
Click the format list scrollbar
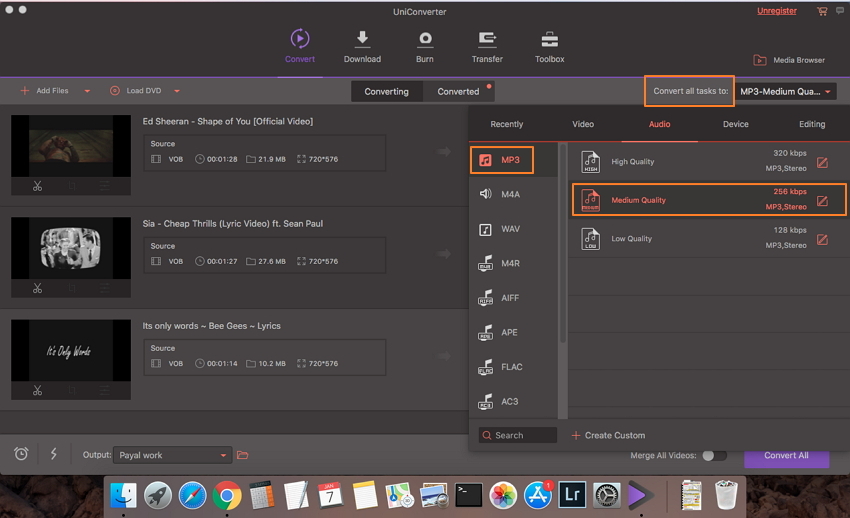coord(563,244)
